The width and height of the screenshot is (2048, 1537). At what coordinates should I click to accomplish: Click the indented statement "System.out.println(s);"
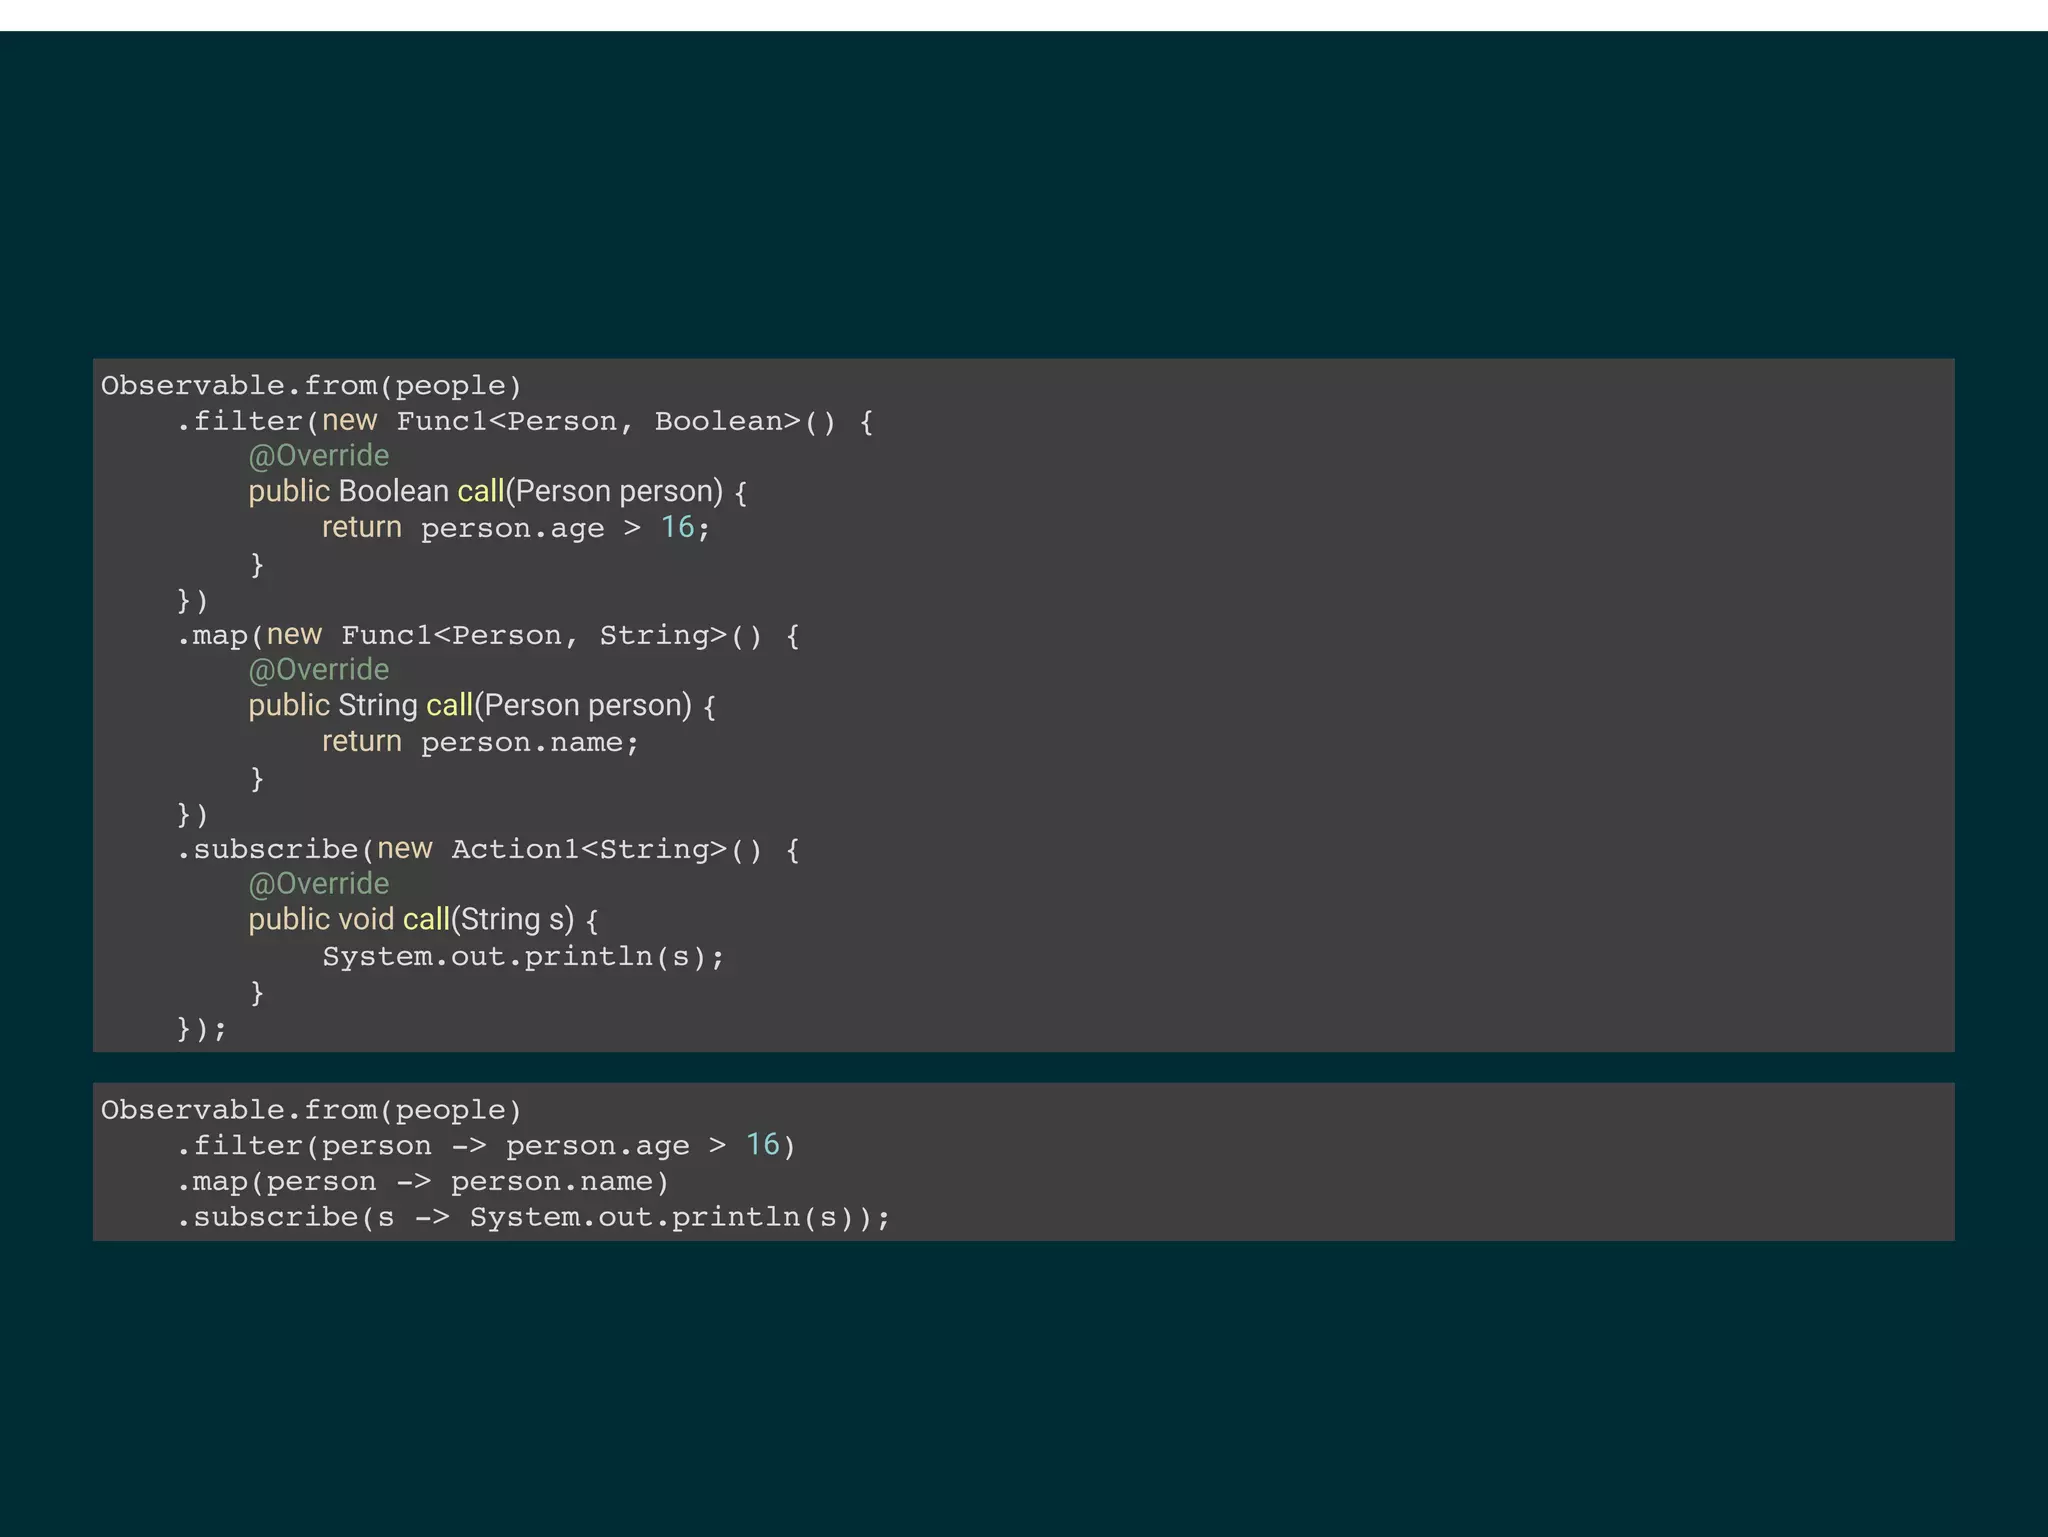523,956
